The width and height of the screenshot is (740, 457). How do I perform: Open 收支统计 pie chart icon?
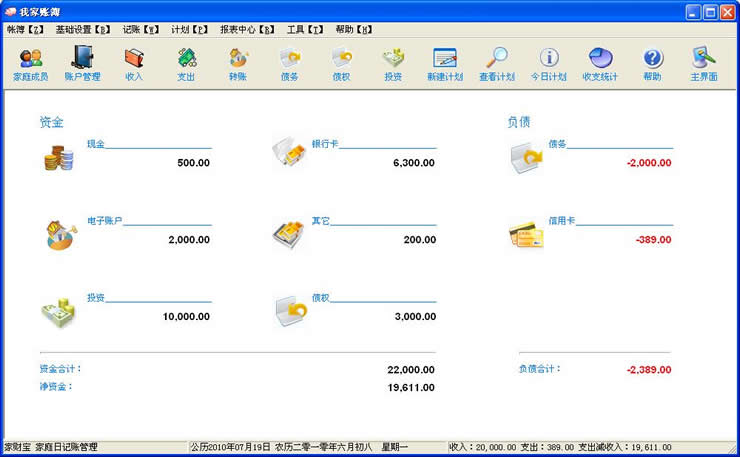tap(600, 64)
